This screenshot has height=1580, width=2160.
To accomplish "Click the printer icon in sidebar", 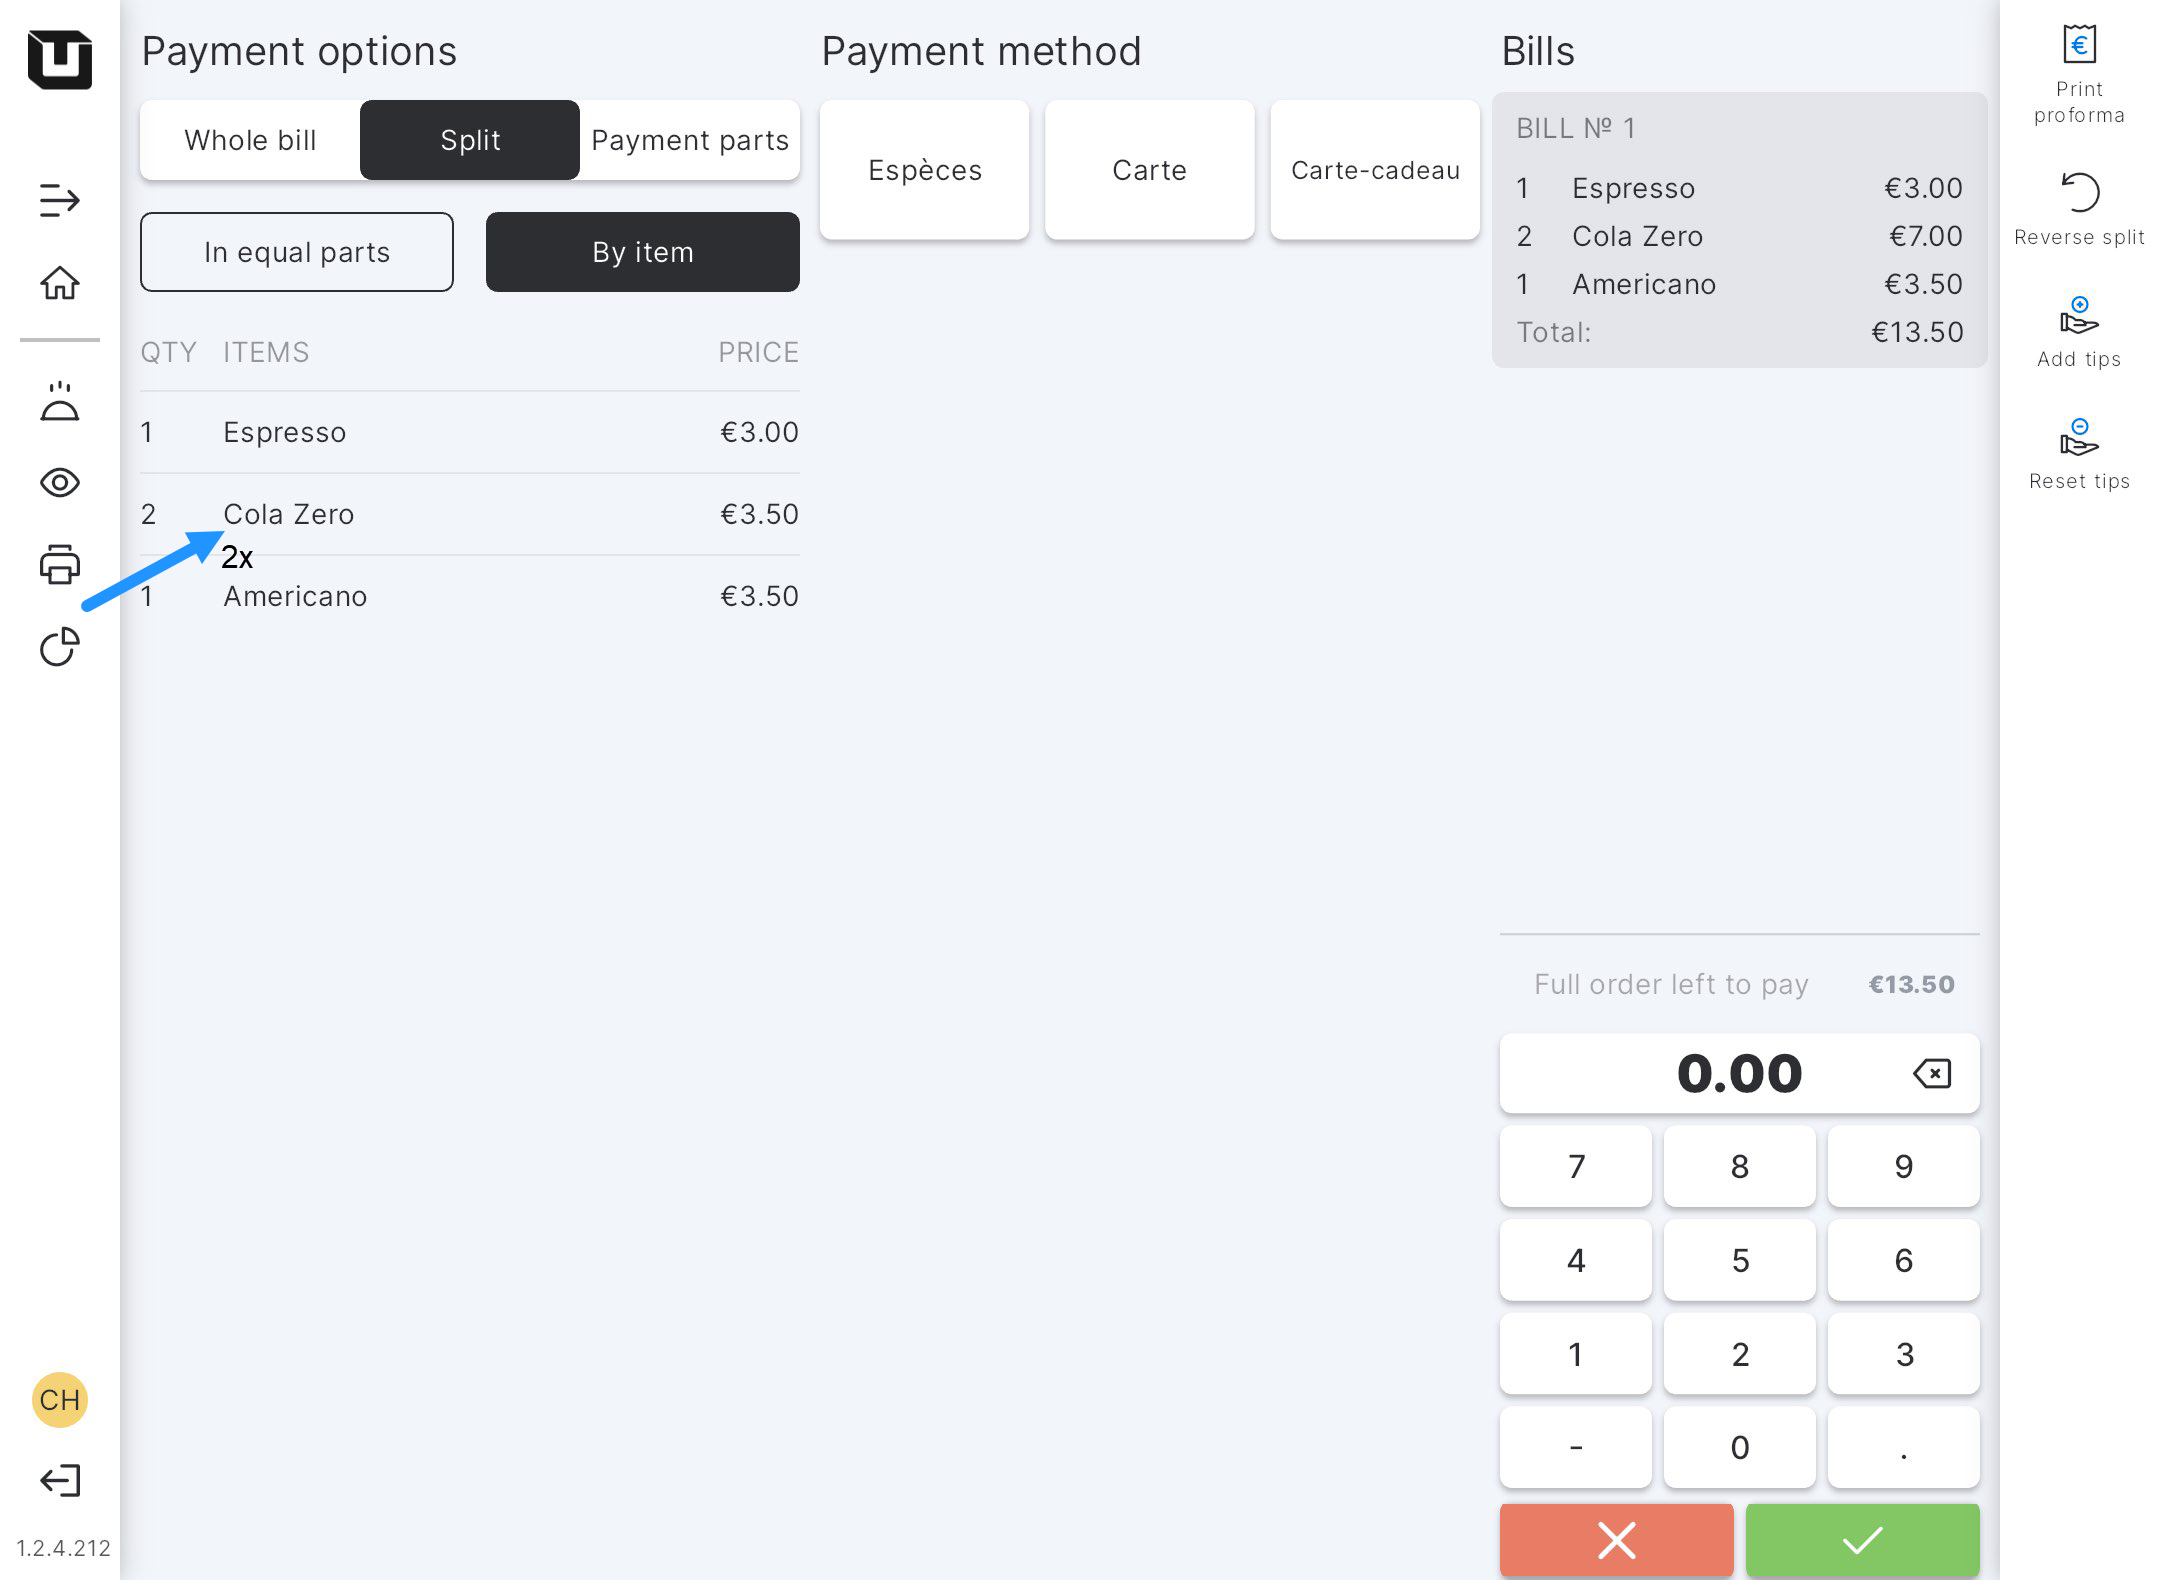I will coord(60,565).
